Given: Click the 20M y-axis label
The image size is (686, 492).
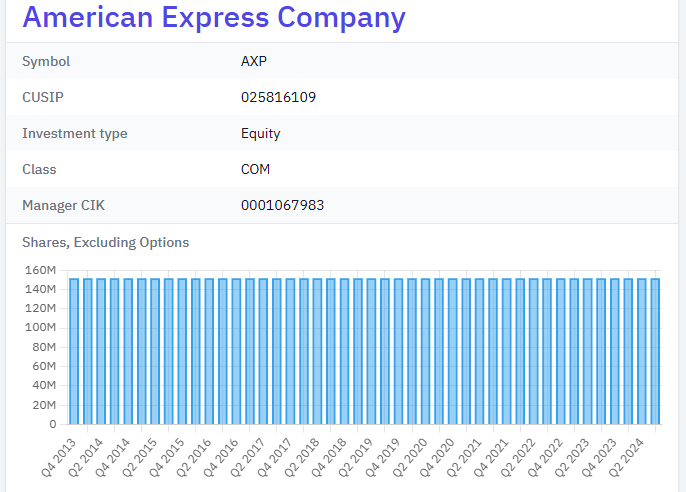Looking at the screenshot, I should point(44,405).
